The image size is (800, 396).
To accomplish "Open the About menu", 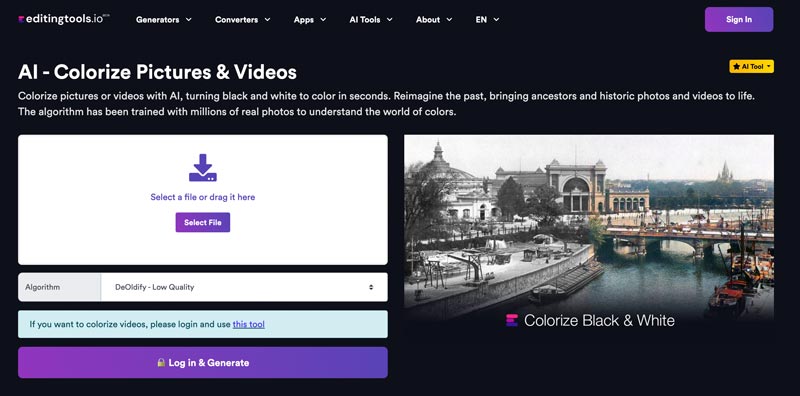I will click(434, 19).
